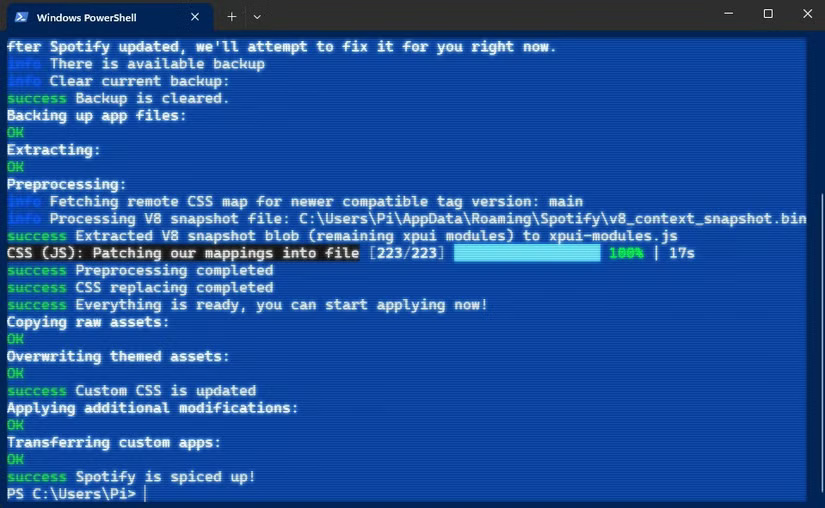Screen dimensions: 825x508
Task: Click the "Custom CSS is updated" line
Action: click(x=165, y=390)
